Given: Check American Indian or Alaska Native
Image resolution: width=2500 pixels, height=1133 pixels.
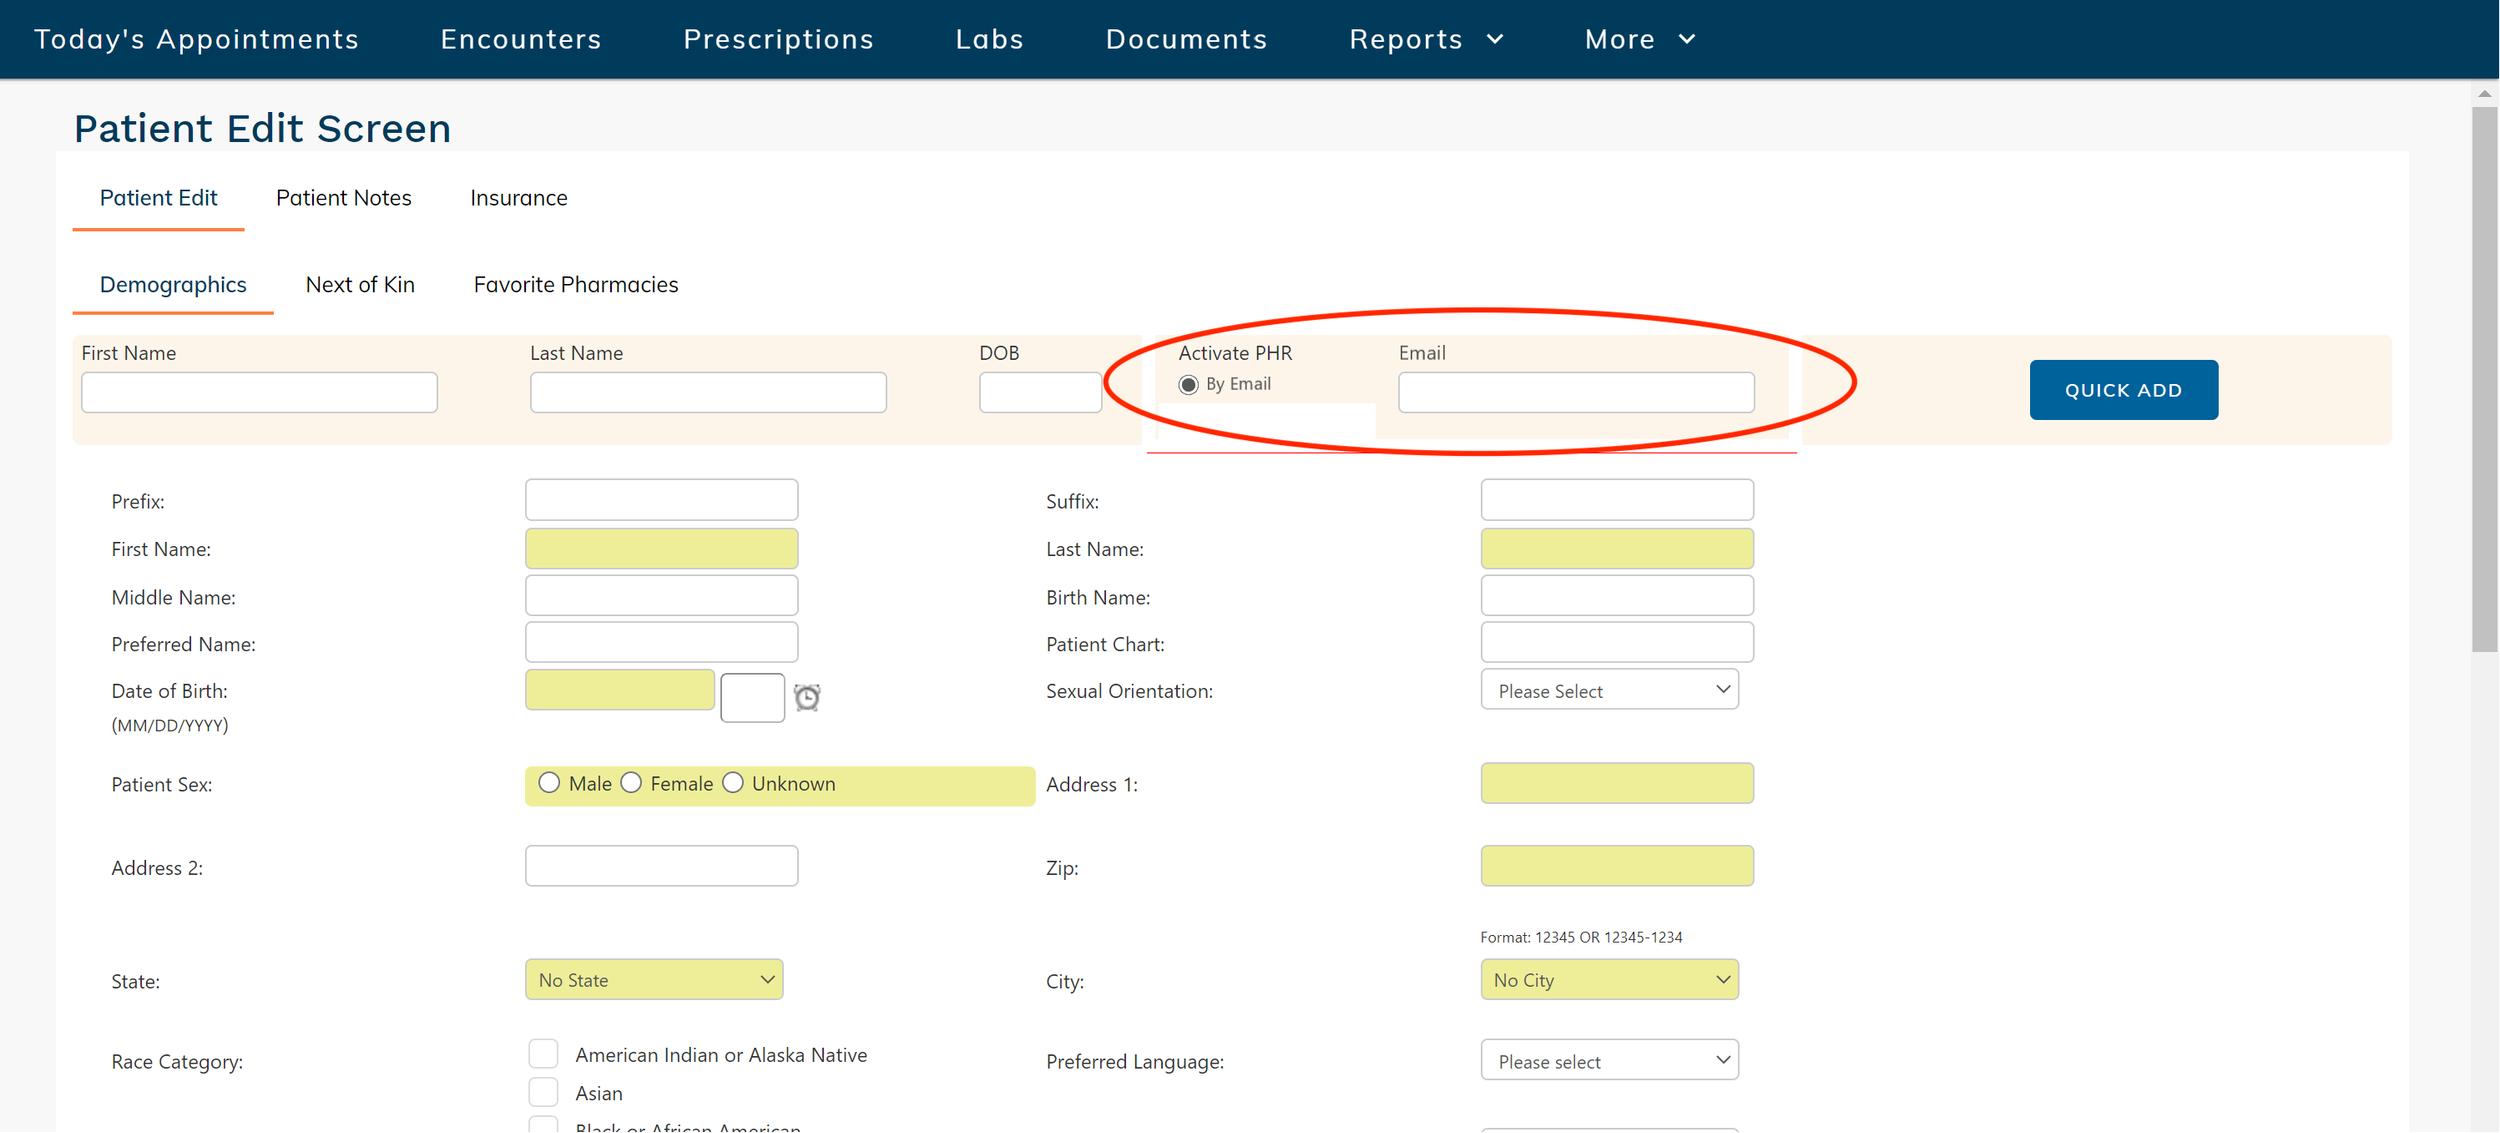Looking at the screenshot, I should point(543,1054).
